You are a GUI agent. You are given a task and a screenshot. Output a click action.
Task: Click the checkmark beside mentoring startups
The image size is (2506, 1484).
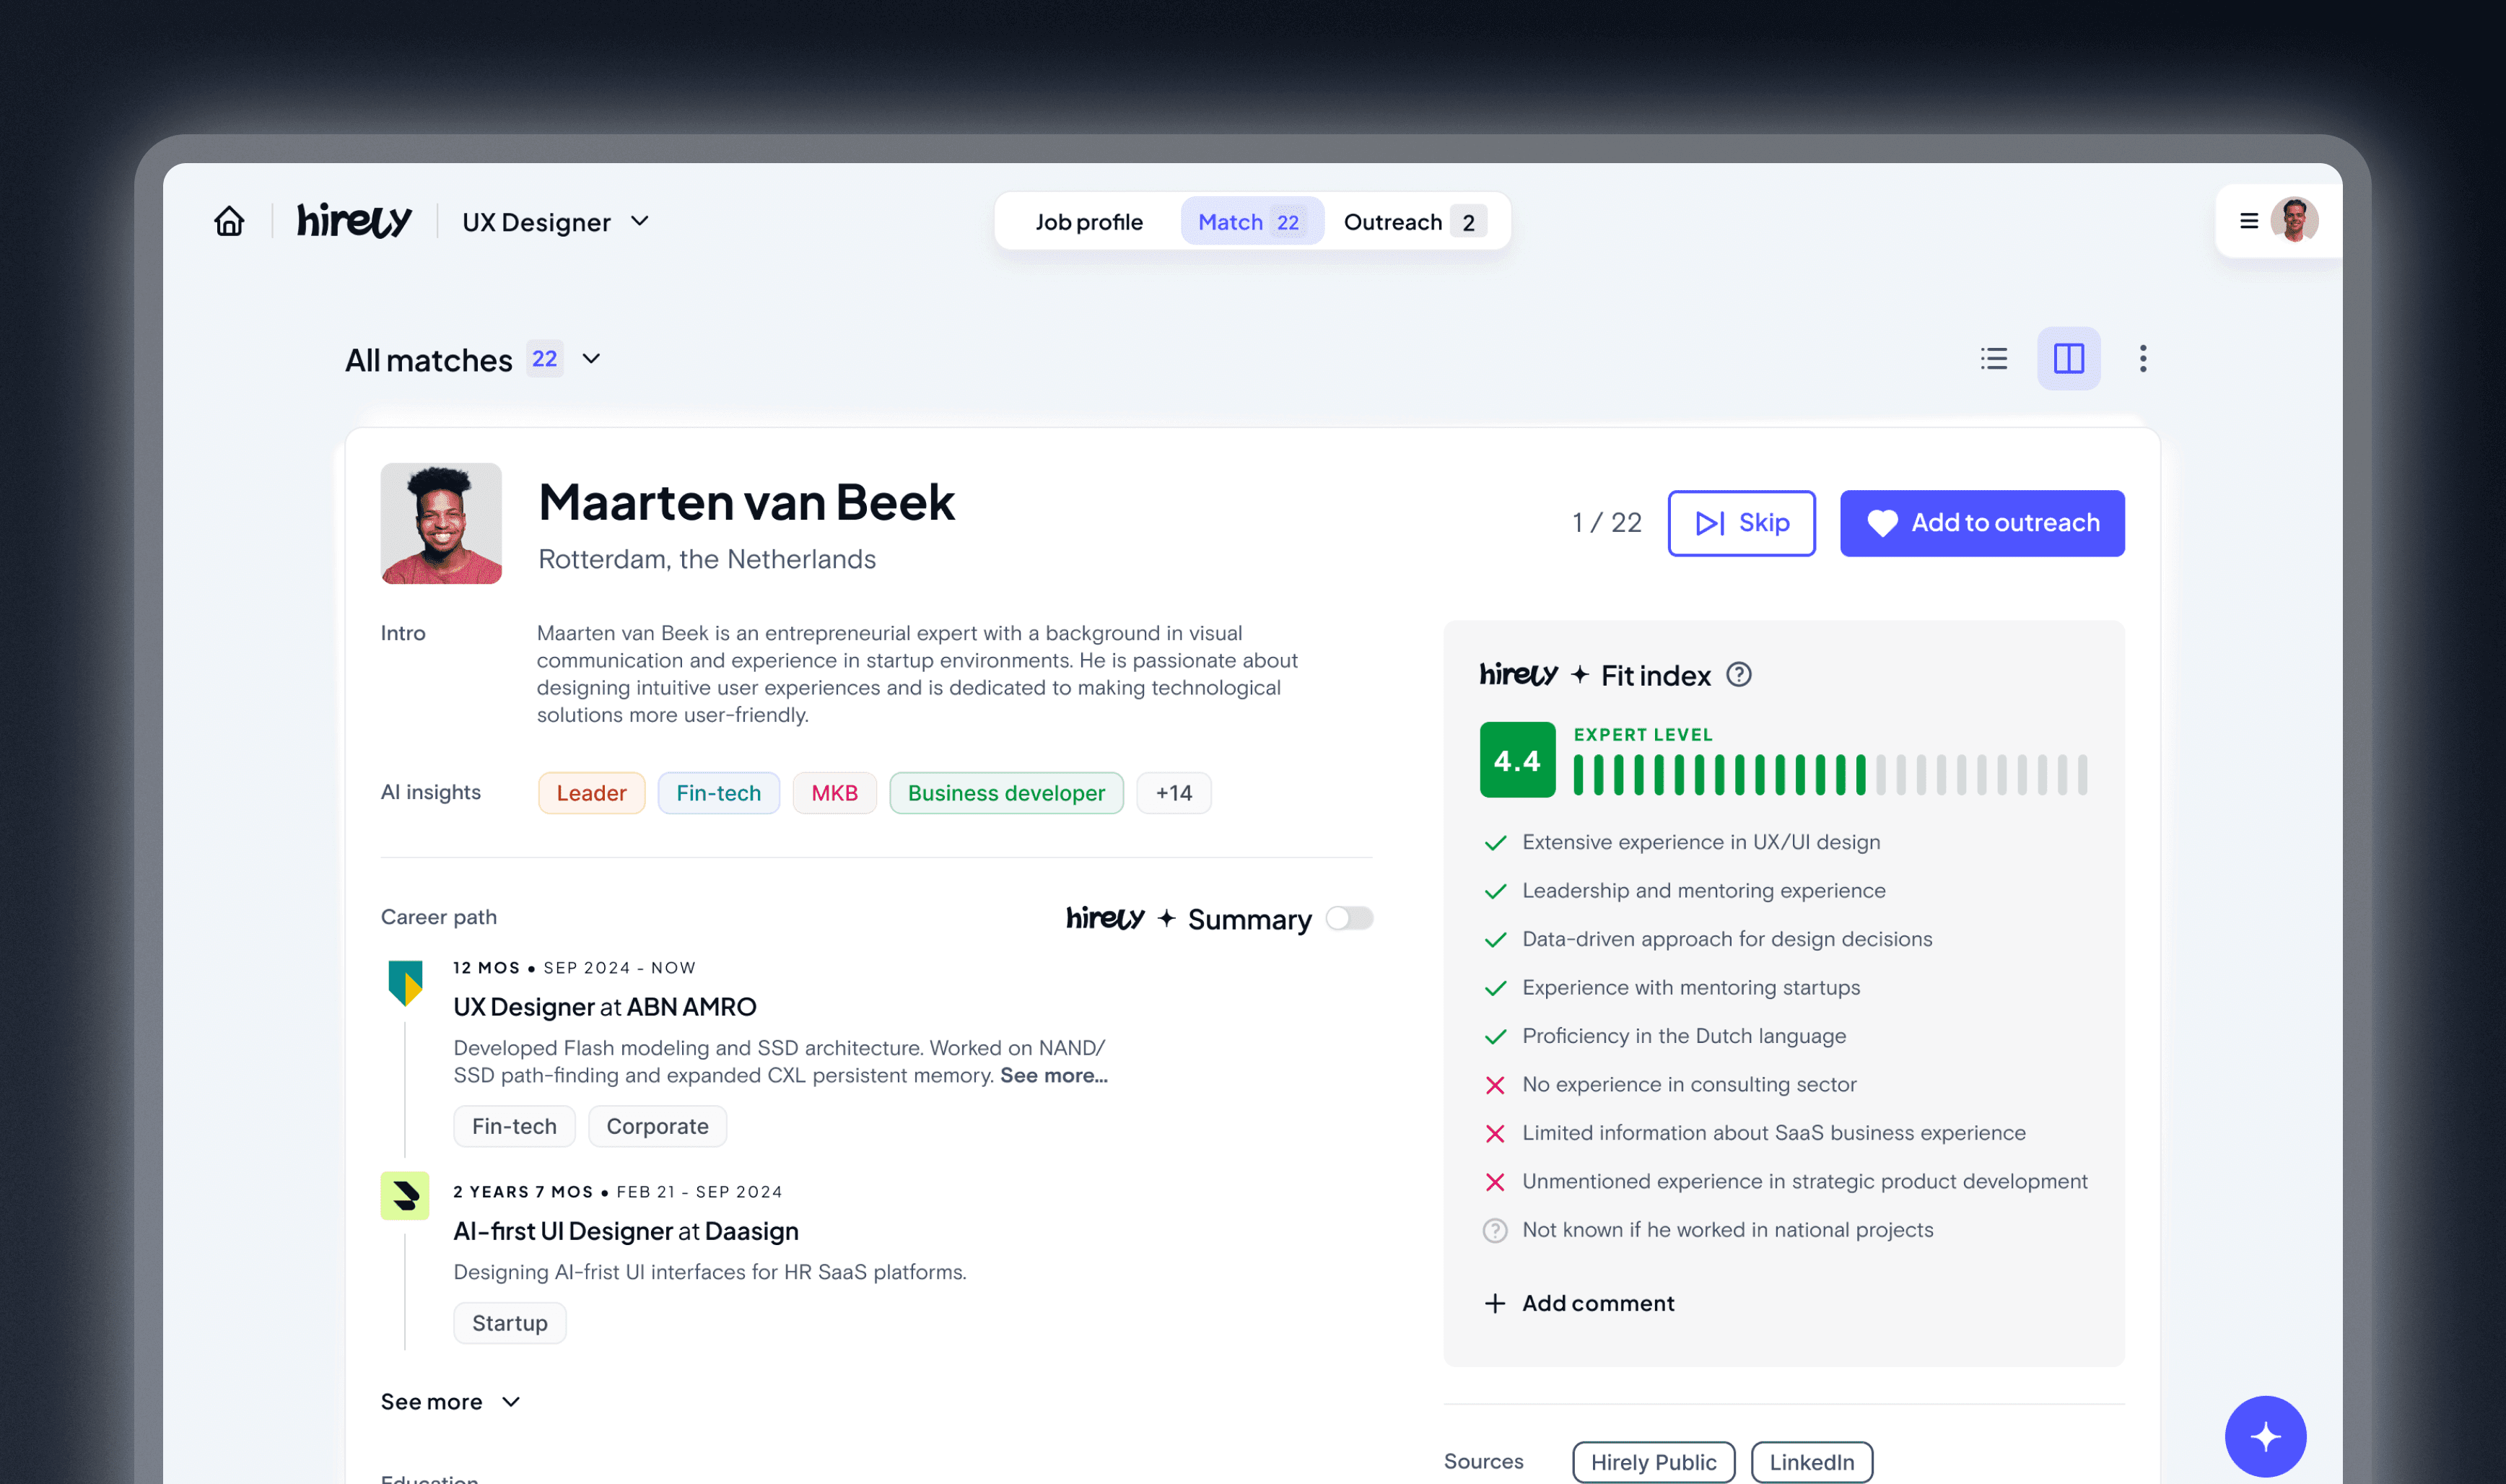point(1495,988)
